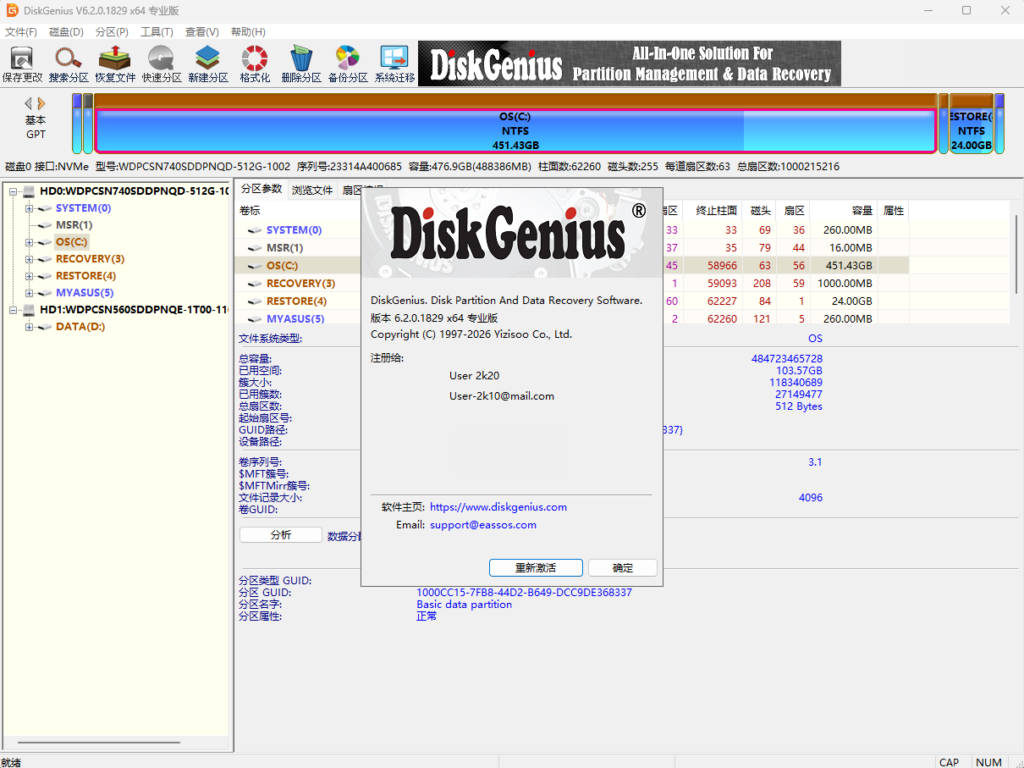
Task: Click the HD1 disk drive icon in the tree
Action: [x=29, y=310]
